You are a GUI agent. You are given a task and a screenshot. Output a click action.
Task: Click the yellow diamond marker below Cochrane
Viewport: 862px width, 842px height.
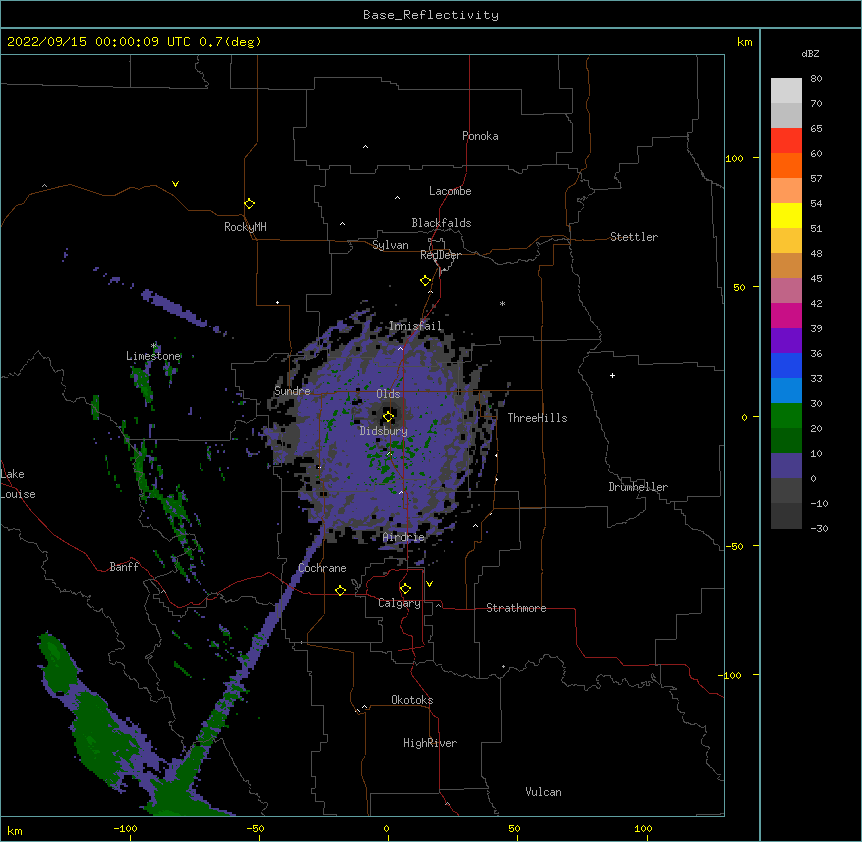click(340, 590)
